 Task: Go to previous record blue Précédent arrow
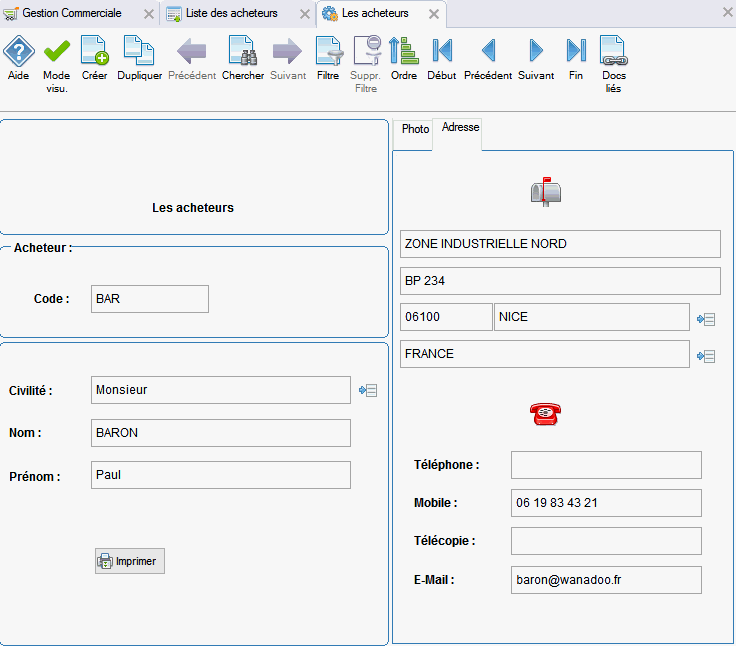tap(488, 59)
